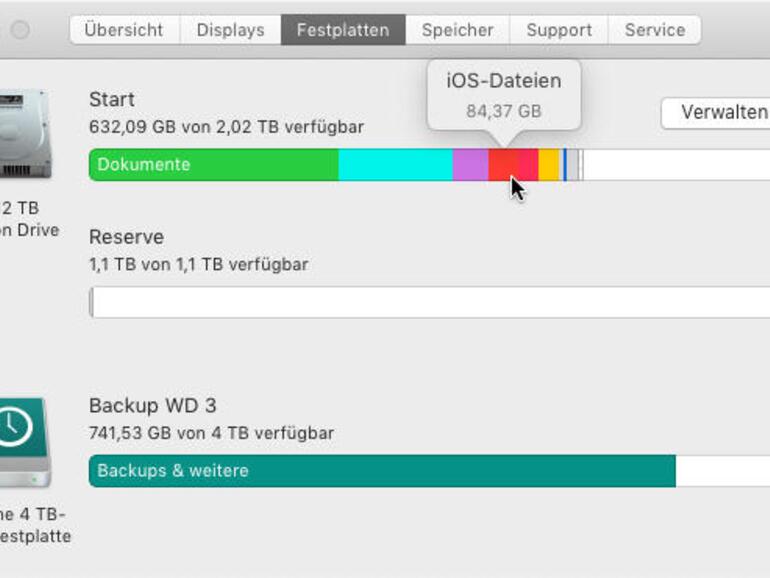The width and height of the screenshot is (770, 578).
Task: Click the teal Backups & weitere segment
Action: pos(382,471)
